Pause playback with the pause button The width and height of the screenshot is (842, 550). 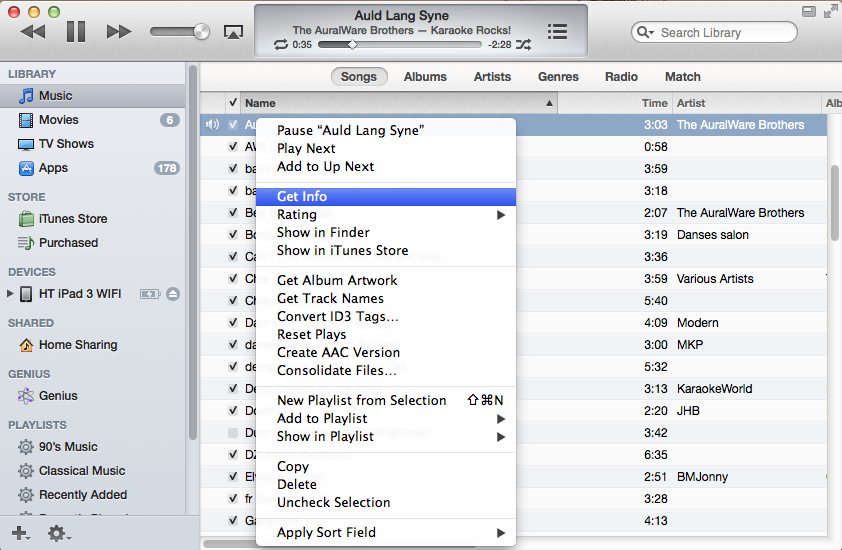click(76, 32)
